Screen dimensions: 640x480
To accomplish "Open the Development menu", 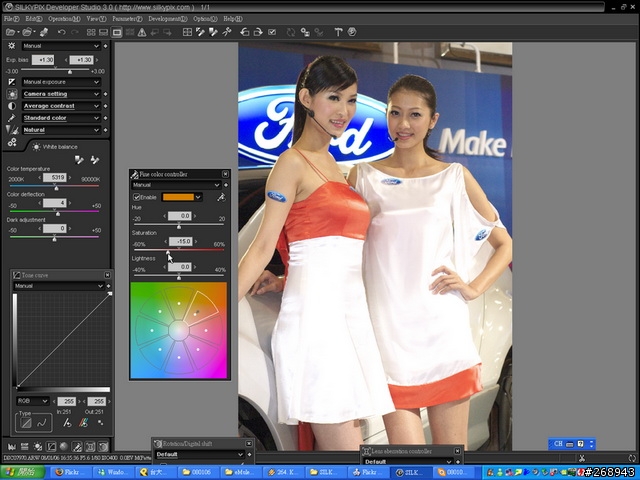I will [168, 19].
